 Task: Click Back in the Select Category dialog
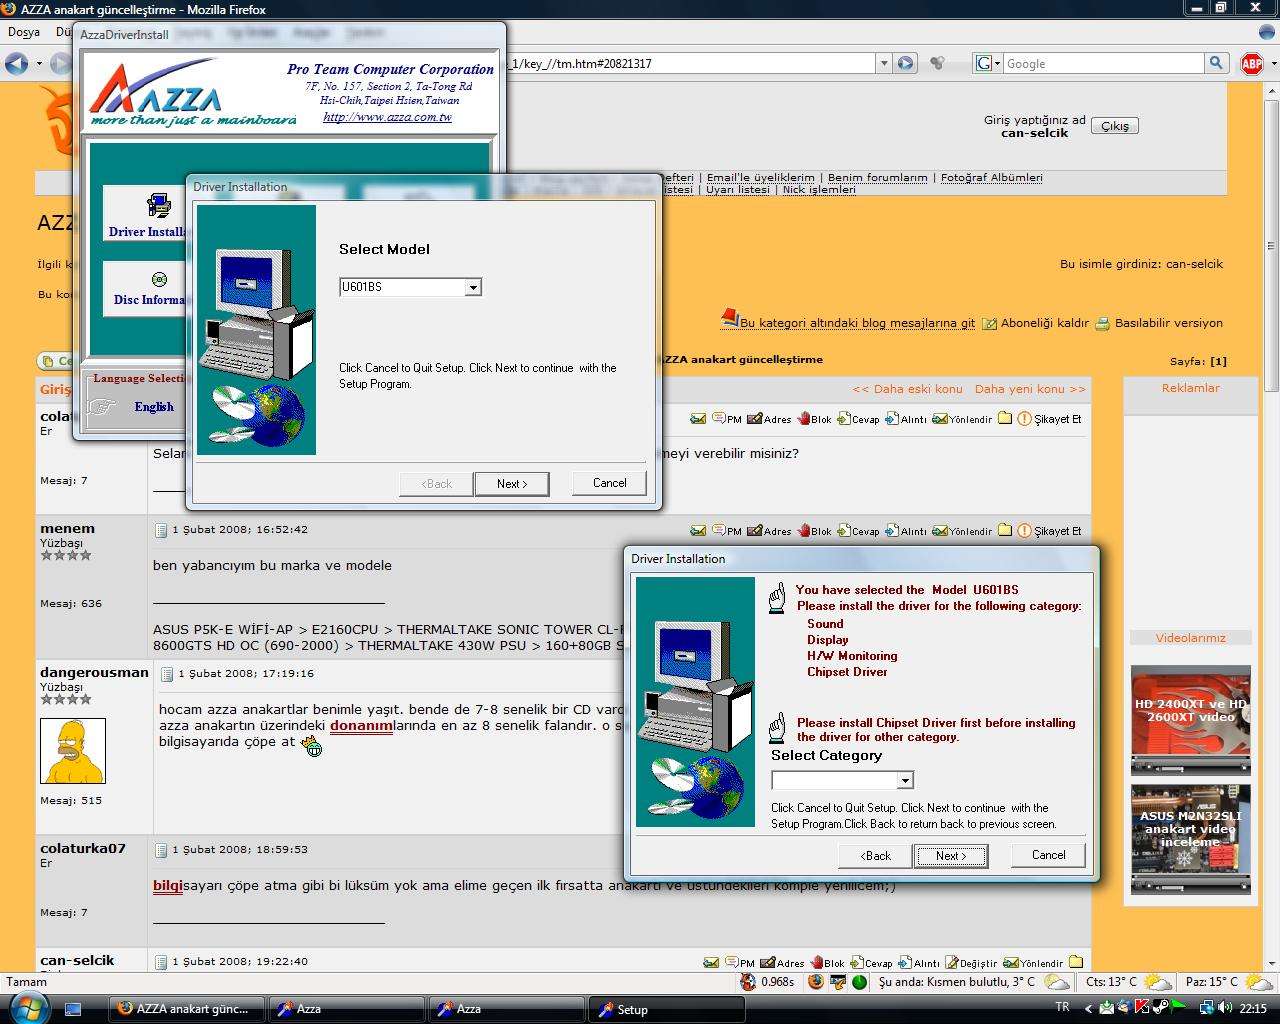pos(875,856)
